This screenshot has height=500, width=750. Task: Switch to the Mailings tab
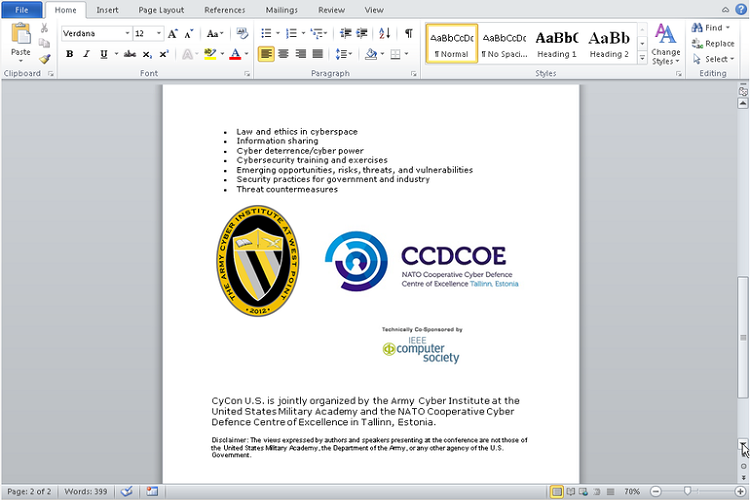(282, 10)
